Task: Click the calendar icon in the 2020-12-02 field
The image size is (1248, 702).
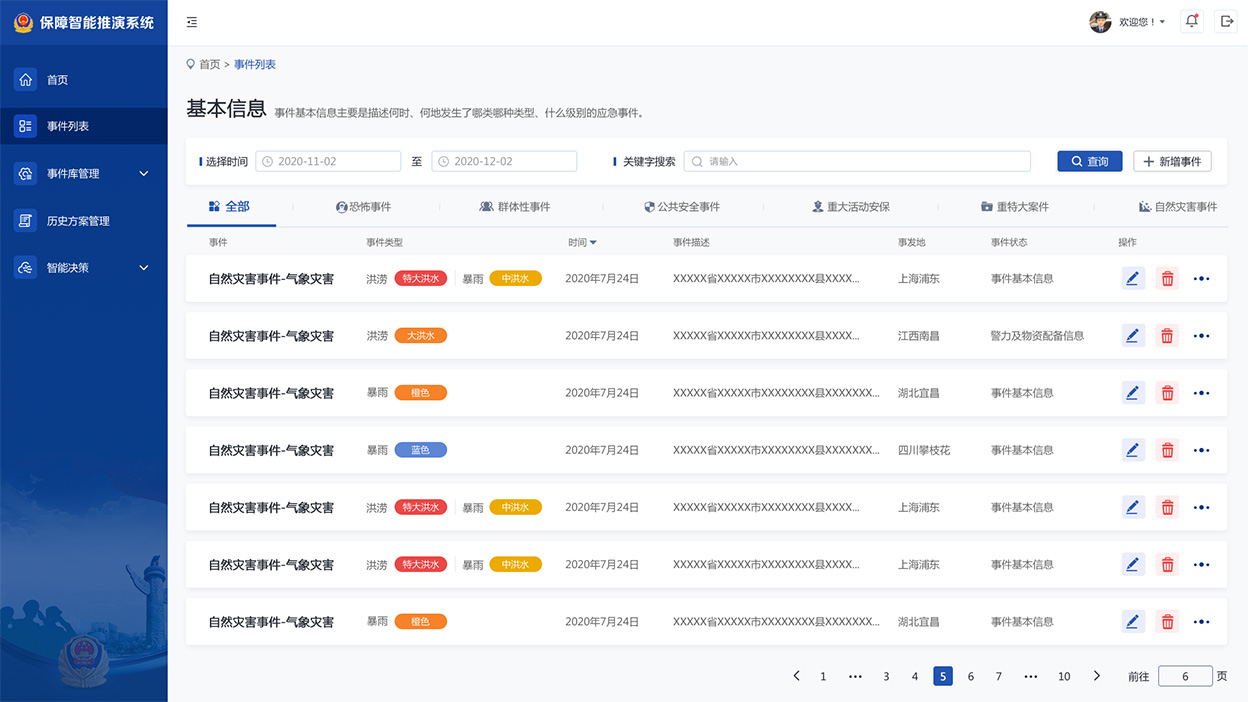Action: click(x=443, y=161)
